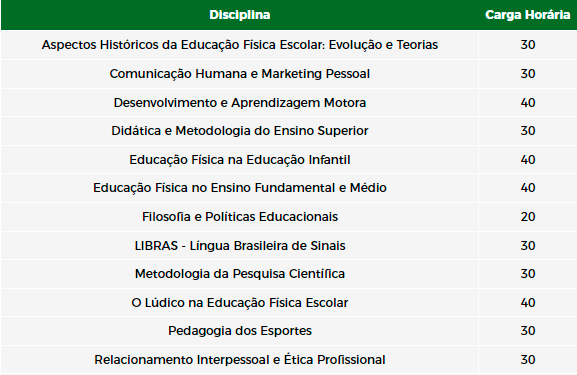Viewport: 577px width, 375px height.
Task: Click Desenvolvimento e Aprendizagem Motora discipline
Action: tap(240, 103)
